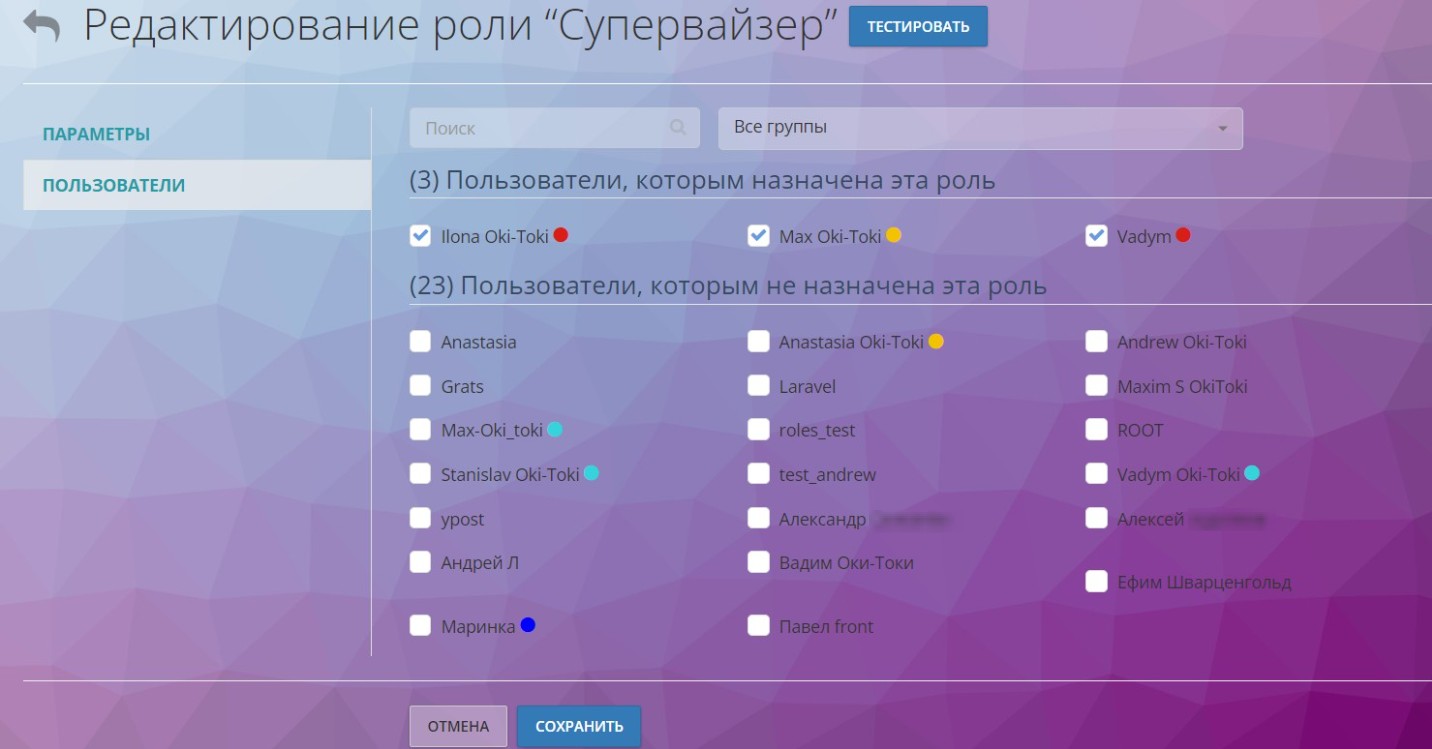Check the Andrew Oki-Toki checkbox
Screen dimensions: 1432x749
(x=1096, y=342)
